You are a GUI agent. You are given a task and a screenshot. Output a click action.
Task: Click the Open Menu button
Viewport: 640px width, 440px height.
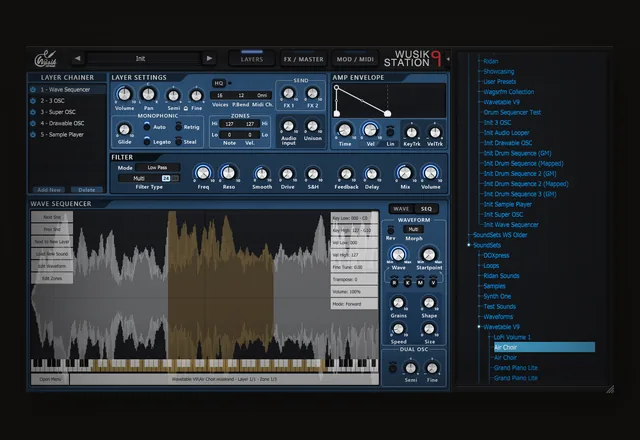coord(50,379)
